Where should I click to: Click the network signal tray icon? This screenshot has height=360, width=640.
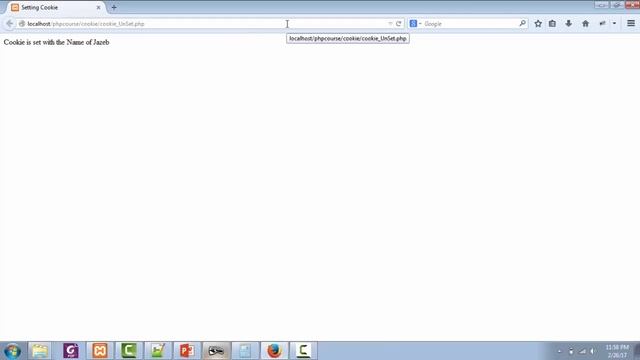tap(582, 351)
